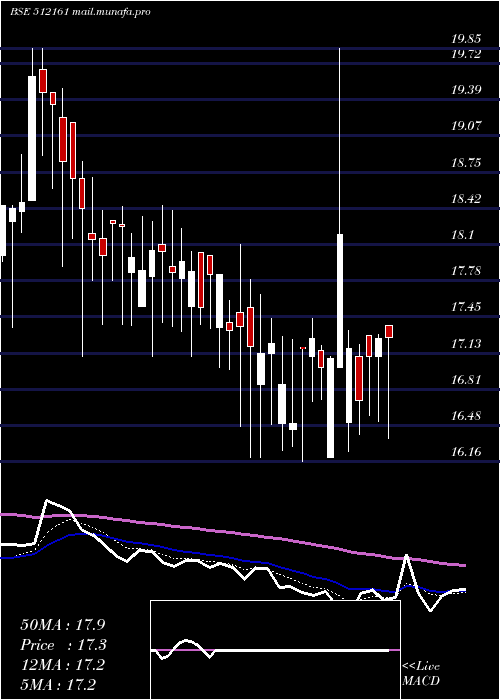
Task: Click the 17.78 price axis label
Action: tap(466, 271)
